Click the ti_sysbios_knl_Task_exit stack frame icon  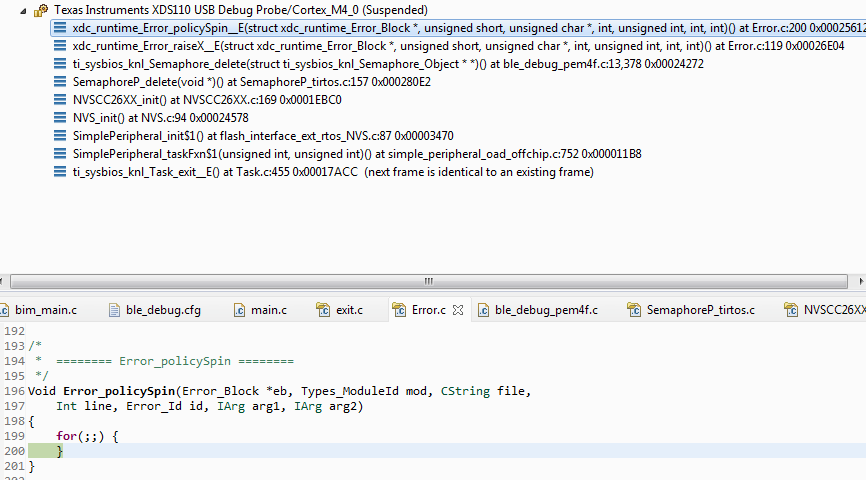[x=60, y=172]
